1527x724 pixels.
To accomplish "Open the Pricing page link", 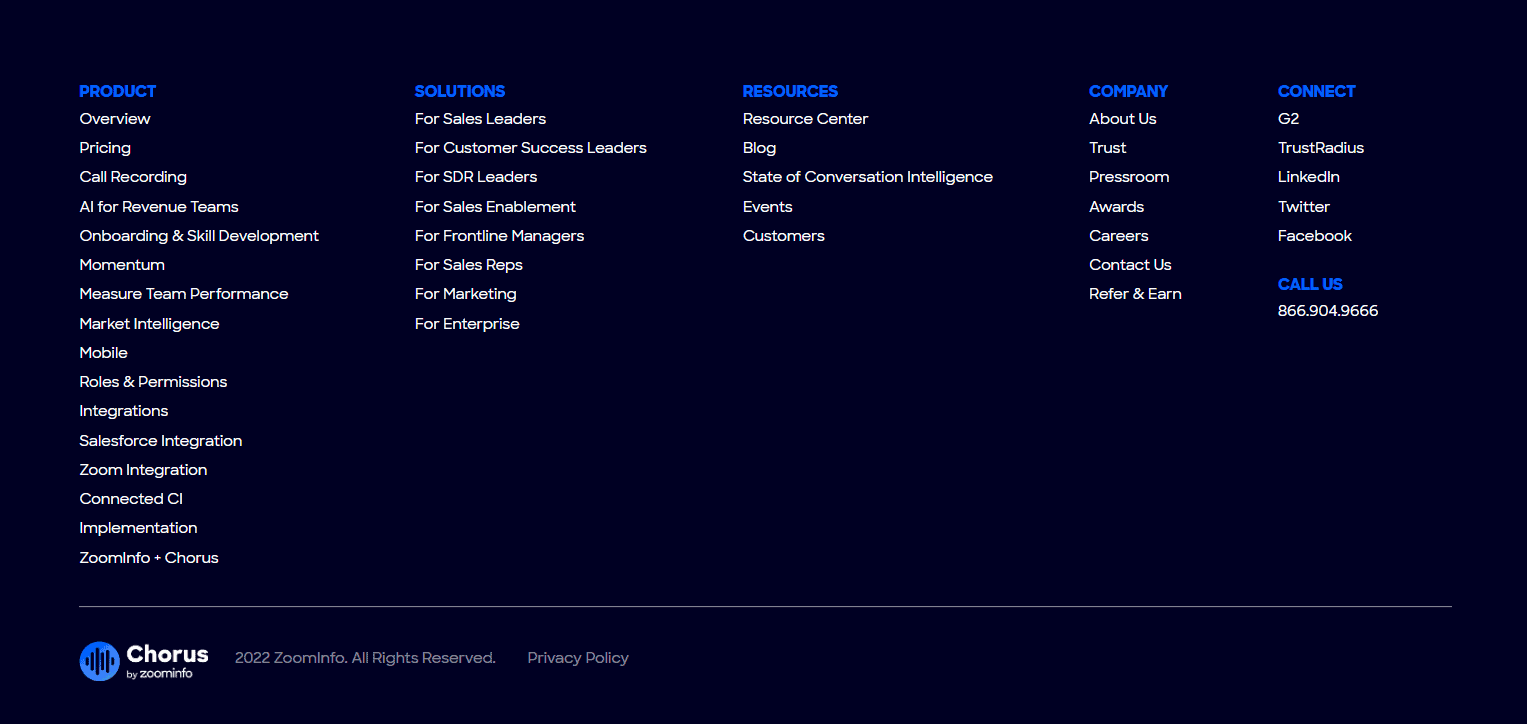I will 105,148.
